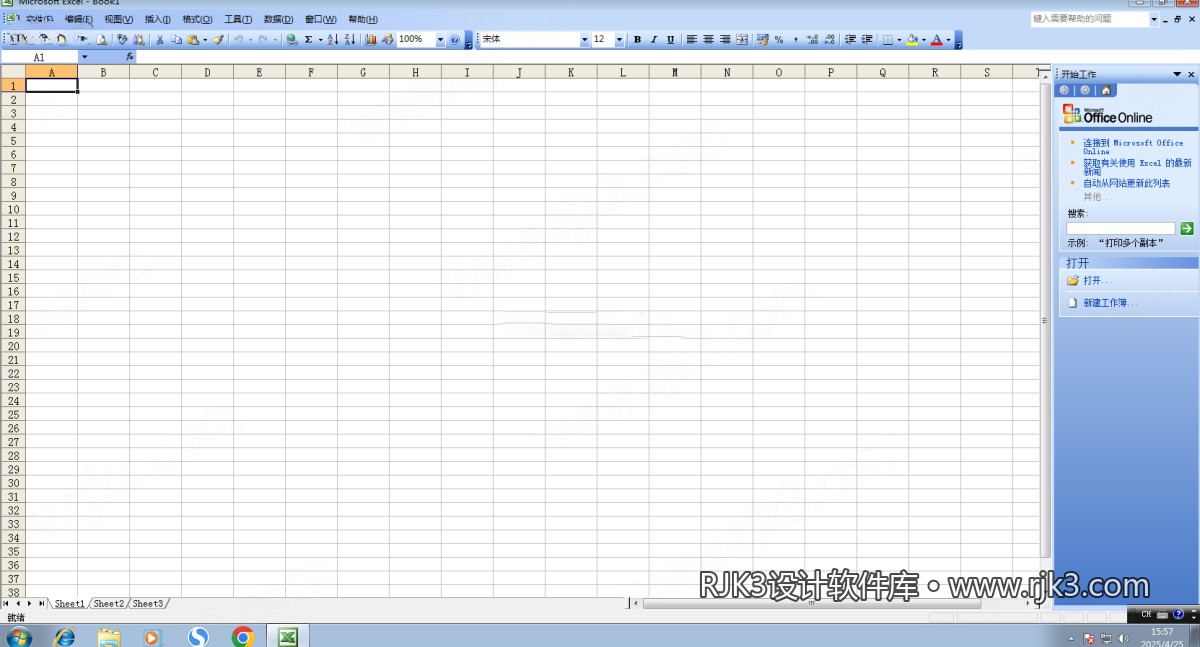Click the 打开... link in task pane
Image resolution: width=1200 pixels, height=647 pixels.
click(x=1097, y=280)
